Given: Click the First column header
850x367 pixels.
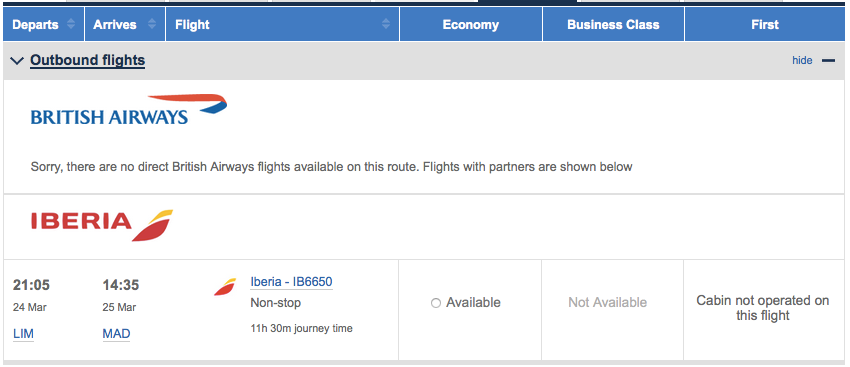Looking at the screenshot, I should (765, 24).
